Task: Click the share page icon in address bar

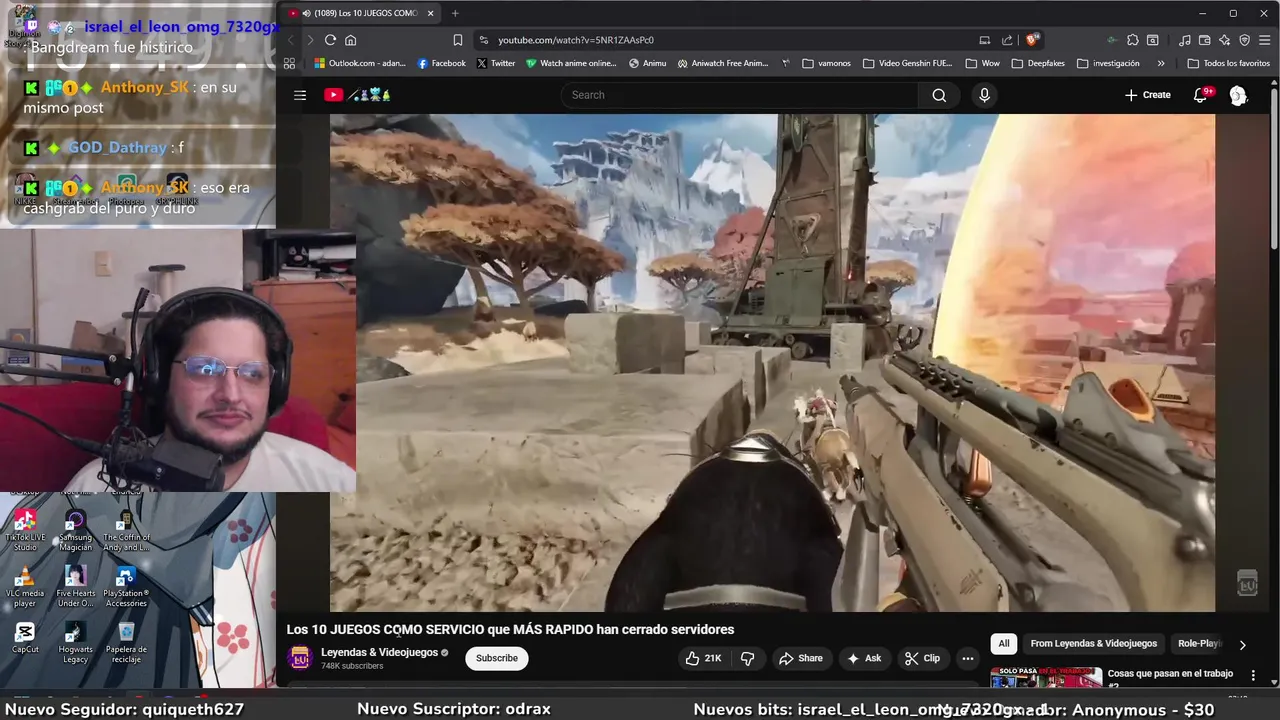Action: pyautogui.click(x=1007, y=40)
